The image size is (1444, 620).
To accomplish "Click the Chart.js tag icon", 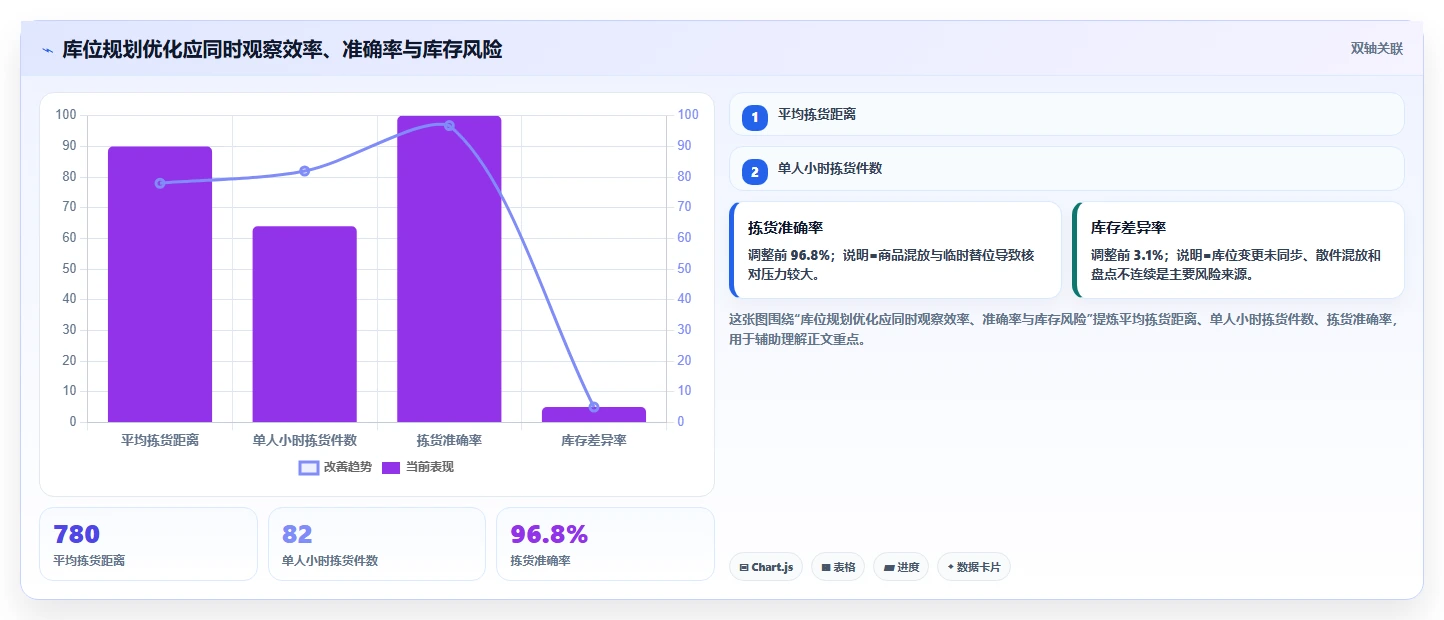I will click(x=744, y=568).
